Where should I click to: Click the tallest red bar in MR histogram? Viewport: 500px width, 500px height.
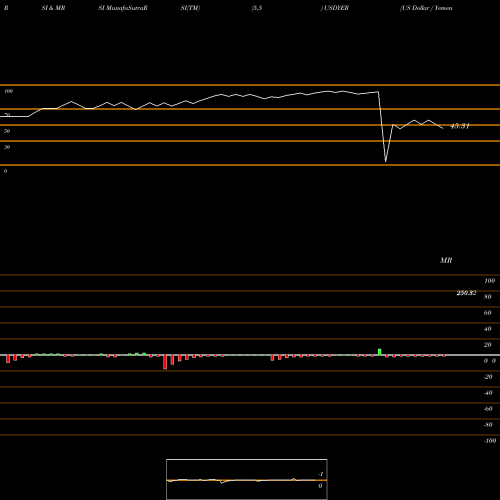click(165, 362)
